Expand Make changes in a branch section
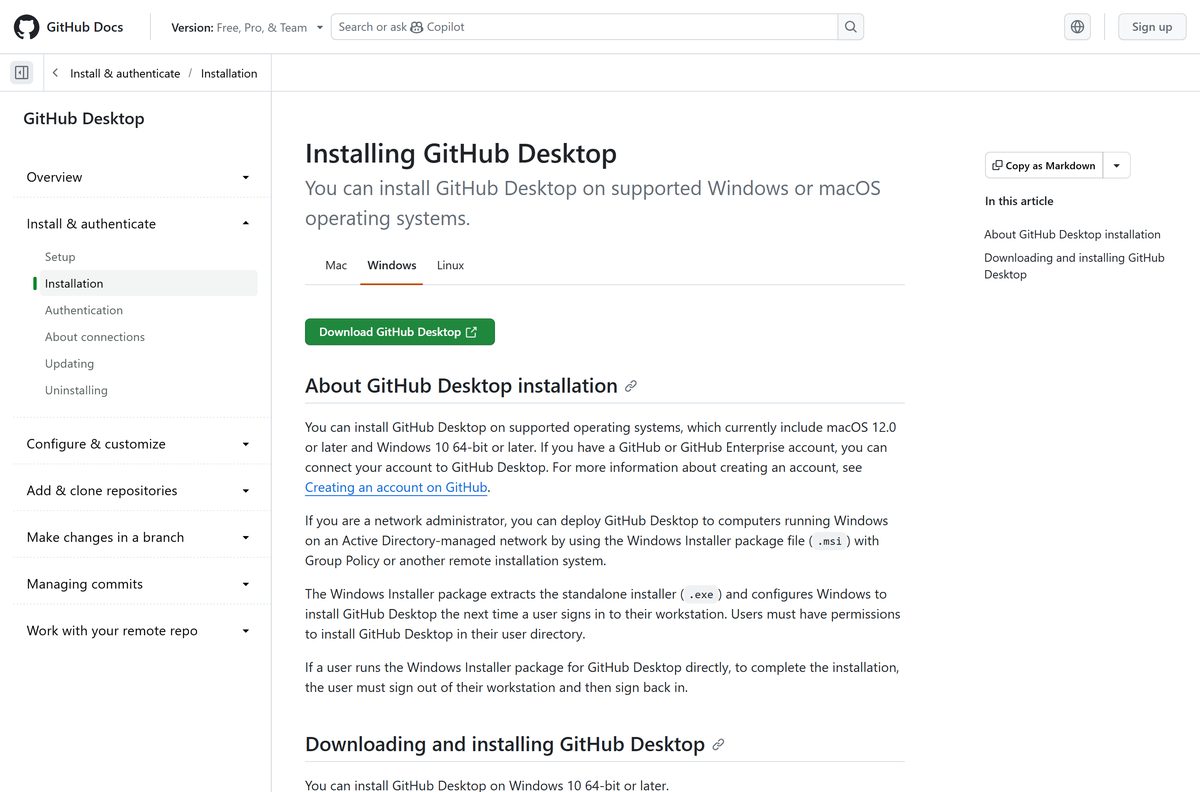The height and width of the screenshot is (792, 1200). [x=138, y=537]
